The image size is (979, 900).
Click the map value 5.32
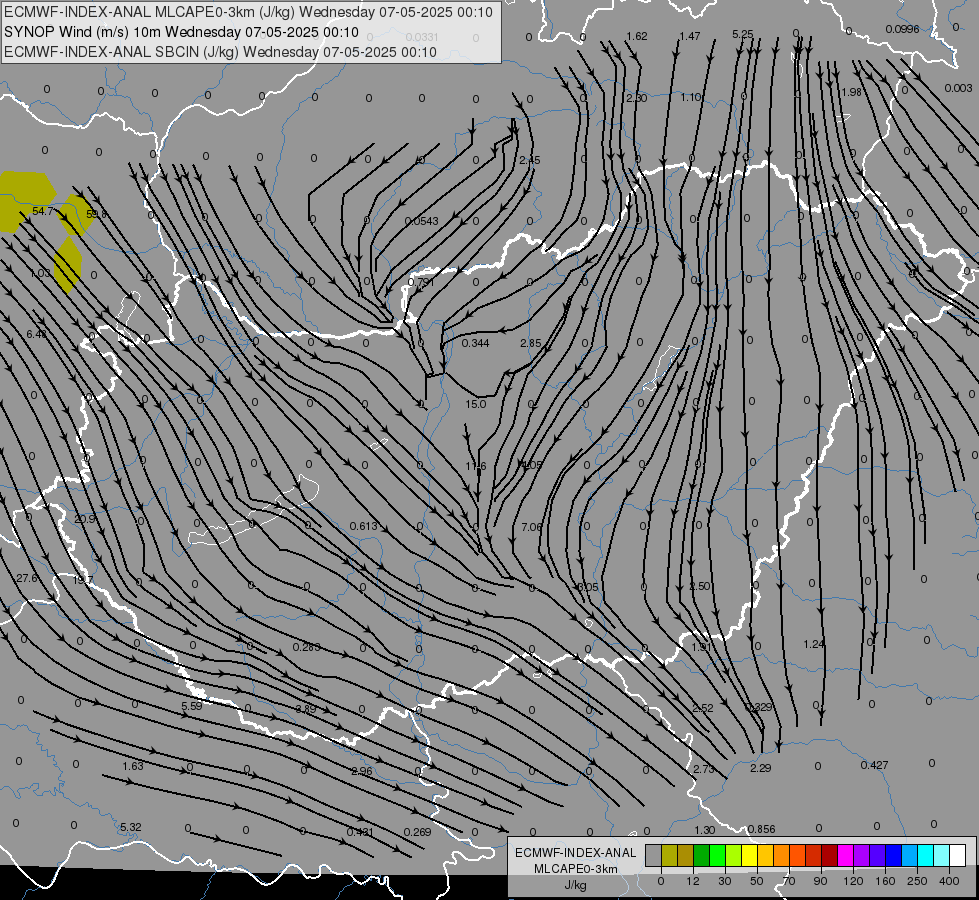point(130,827)
